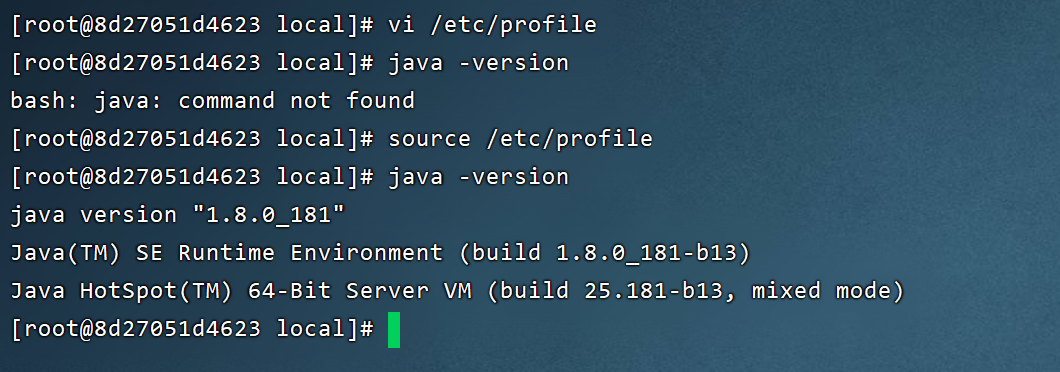Click the last prompt '[root@8d27051d4623 local]#'
Image resolution: width=1060 pixels, height=372 pixels.
(x=193, y=329)
